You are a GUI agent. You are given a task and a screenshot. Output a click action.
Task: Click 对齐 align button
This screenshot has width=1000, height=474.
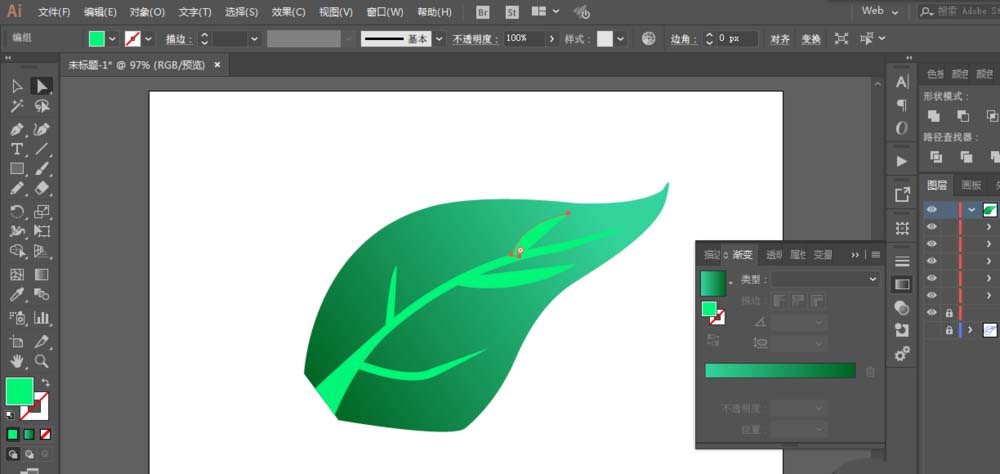coord(779,39)
